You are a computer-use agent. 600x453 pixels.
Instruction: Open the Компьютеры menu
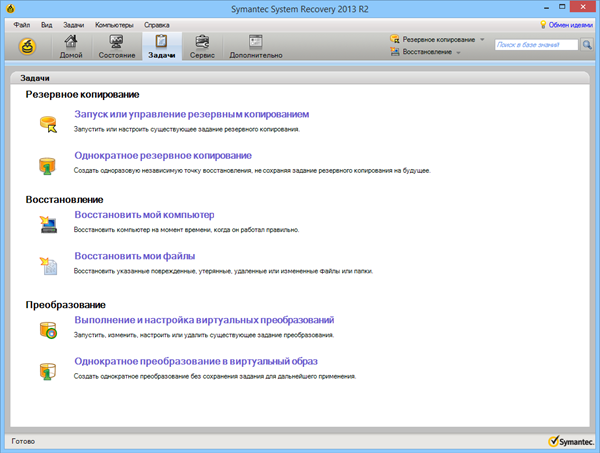[x=114, y=22]
